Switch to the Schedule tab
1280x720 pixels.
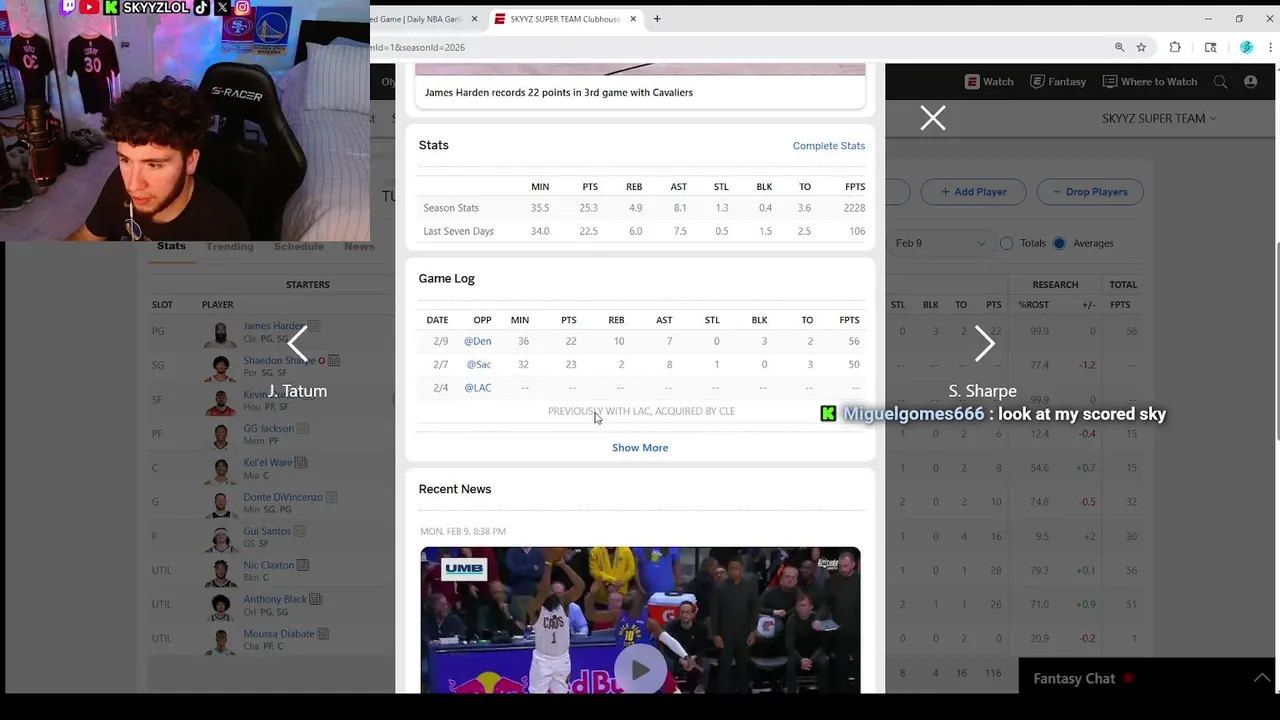299,246
